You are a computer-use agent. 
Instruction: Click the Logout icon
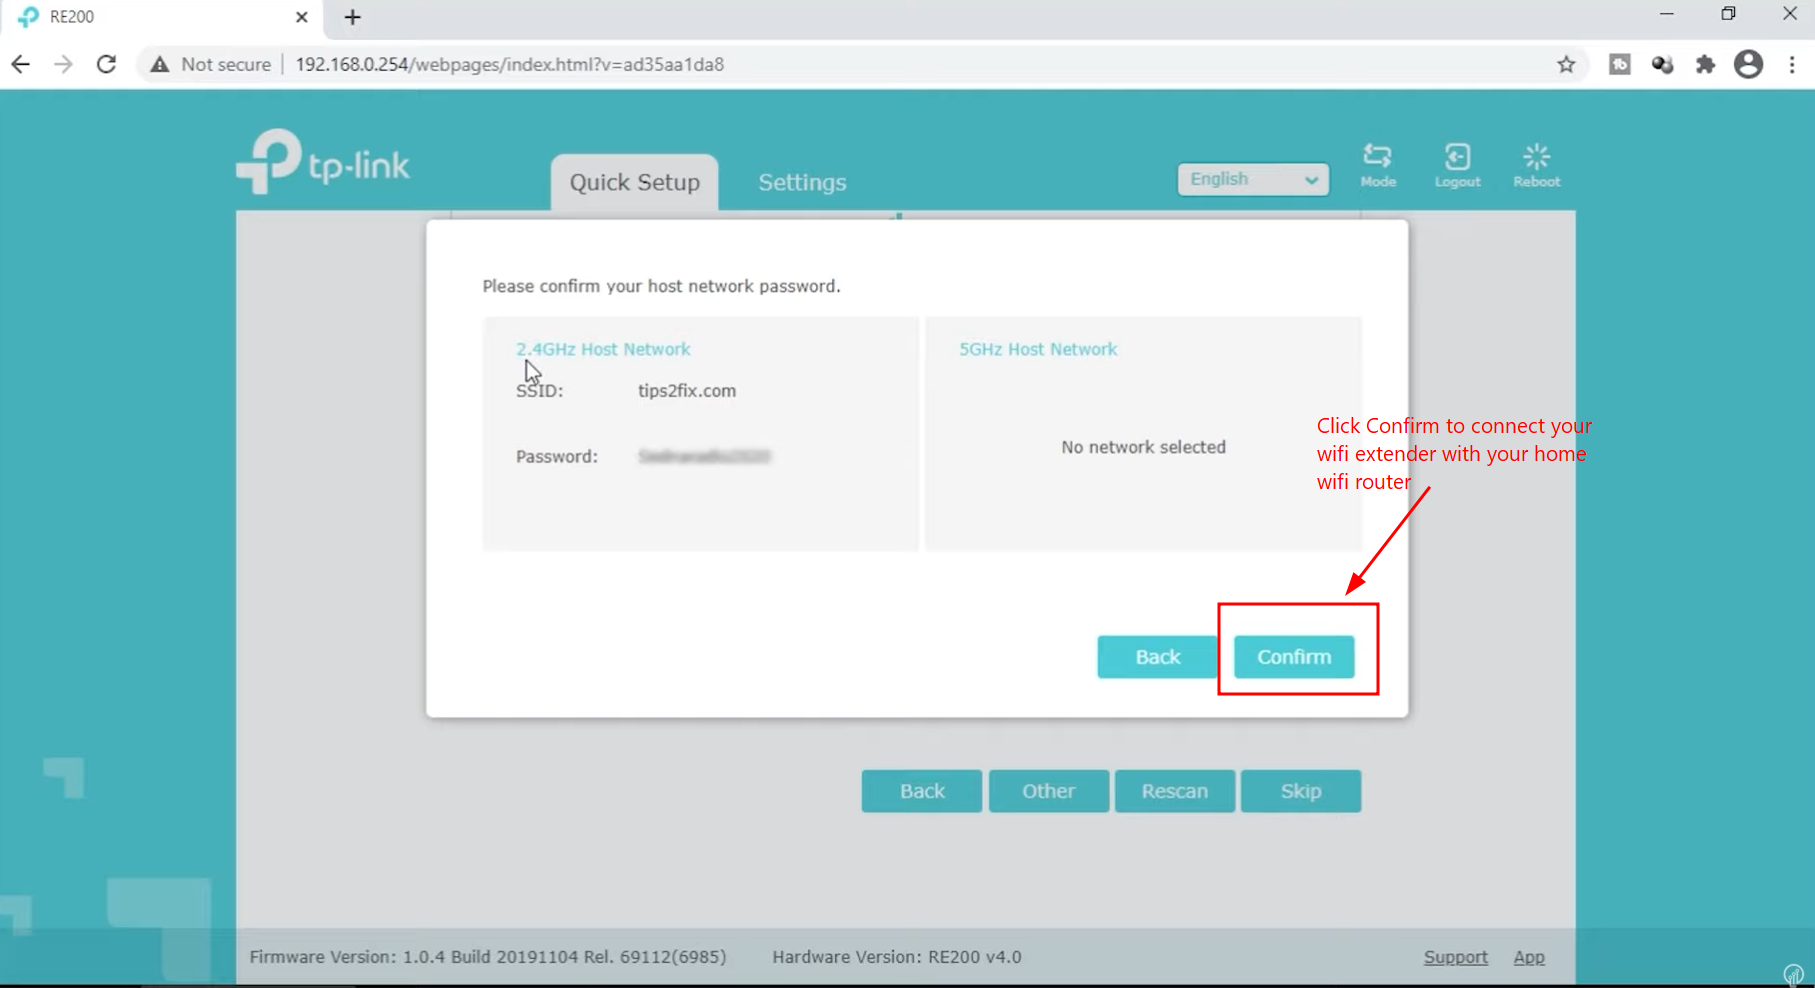click(x=1457, y=165)
